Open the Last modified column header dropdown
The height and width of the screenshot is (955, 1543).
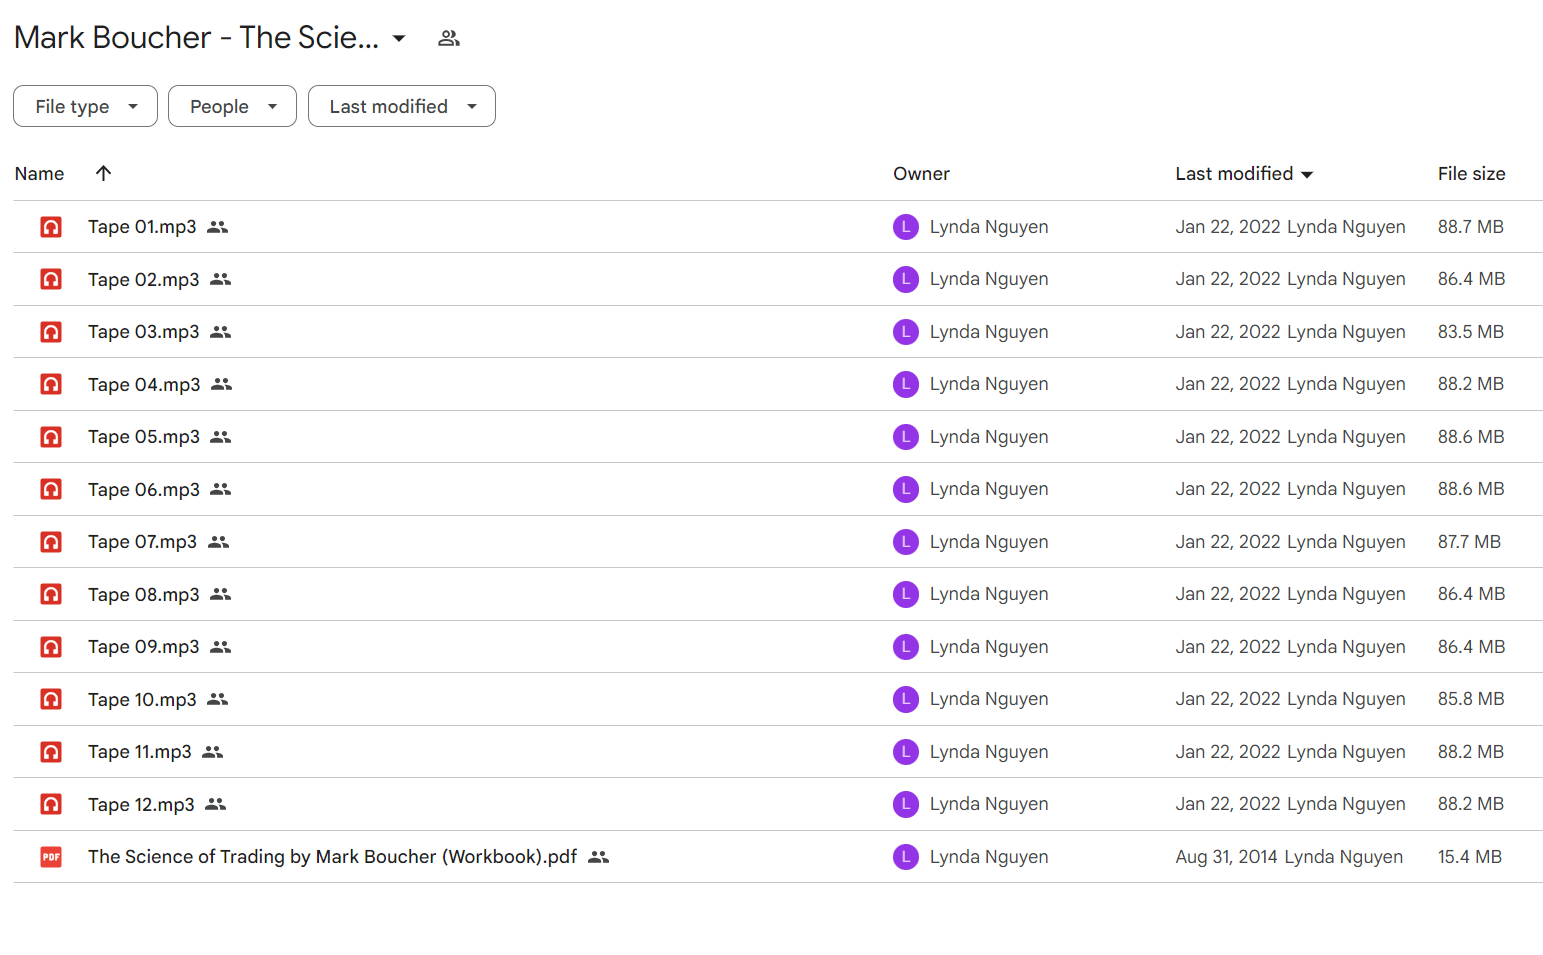(x=1307, y=174)
